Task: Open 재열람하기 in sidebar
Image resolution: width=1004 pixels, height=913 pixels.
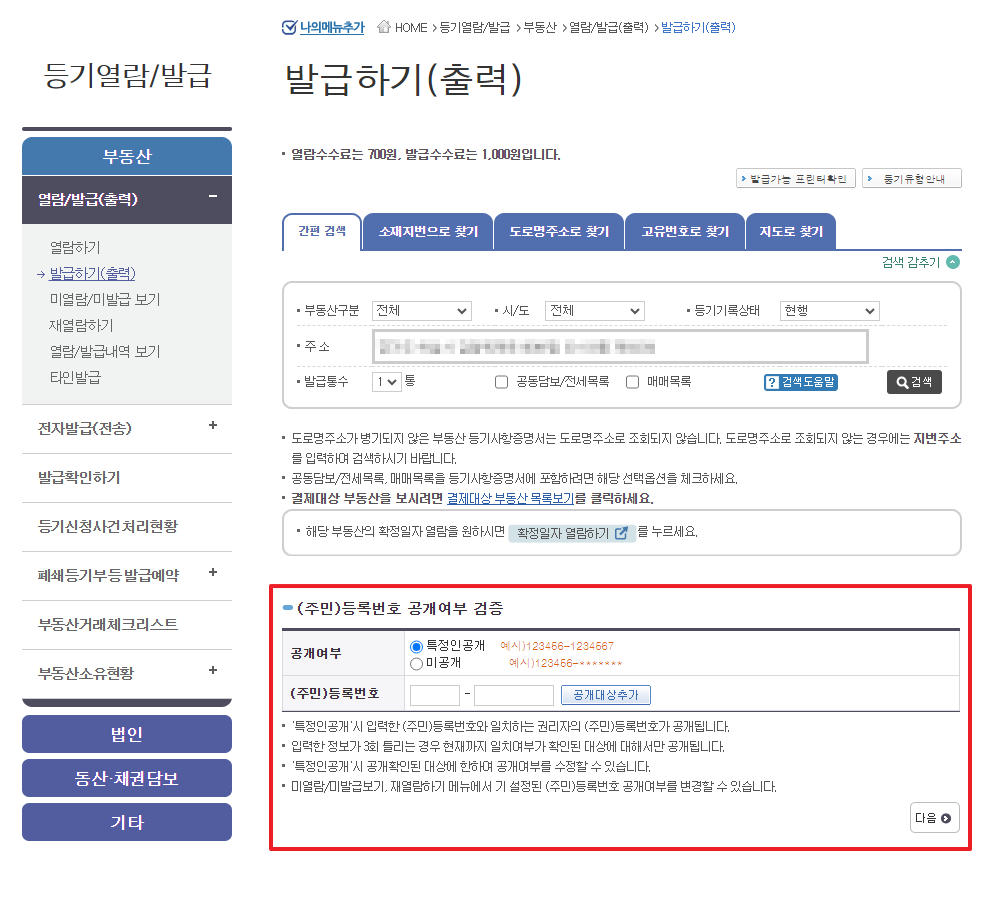Action: click(x=81, y=325)
